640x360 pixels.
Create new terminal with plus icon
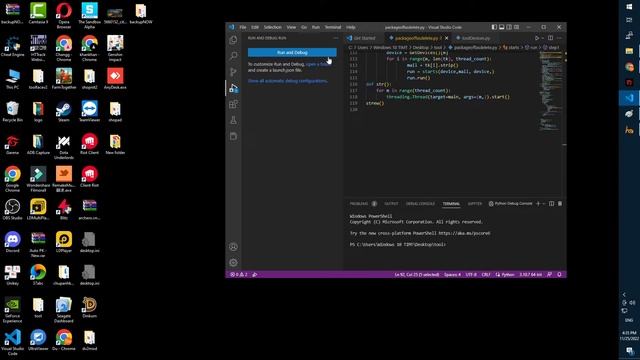[x=538, y=204]
